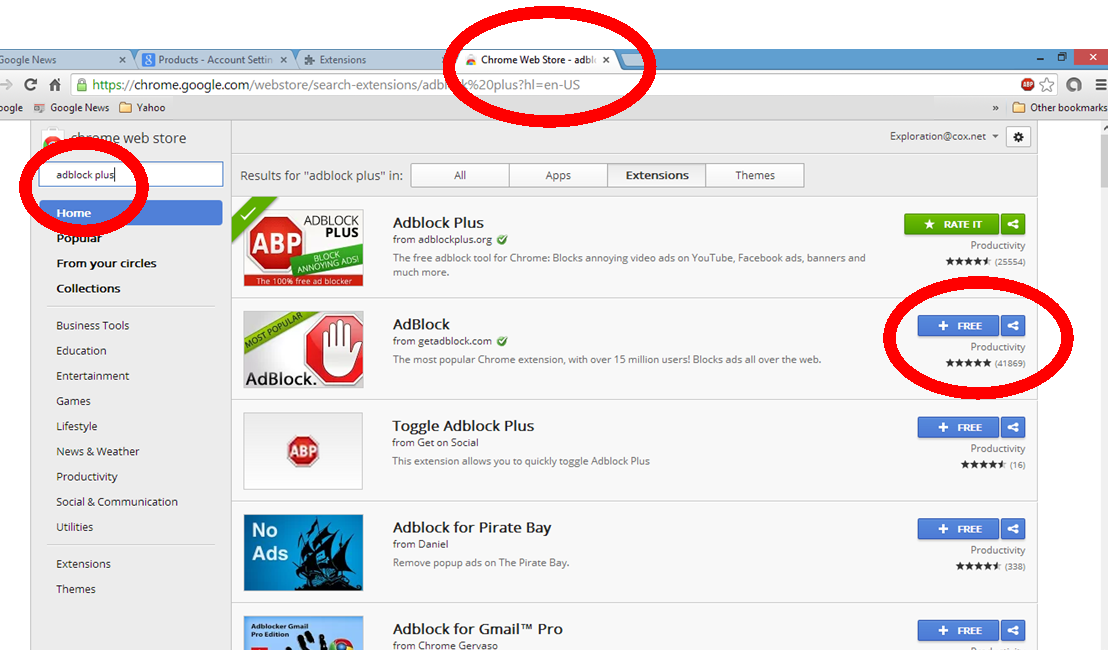The image size is (1108, 650).
Task: Browse the Lifestyle category
Action: [x=77, y=426]
